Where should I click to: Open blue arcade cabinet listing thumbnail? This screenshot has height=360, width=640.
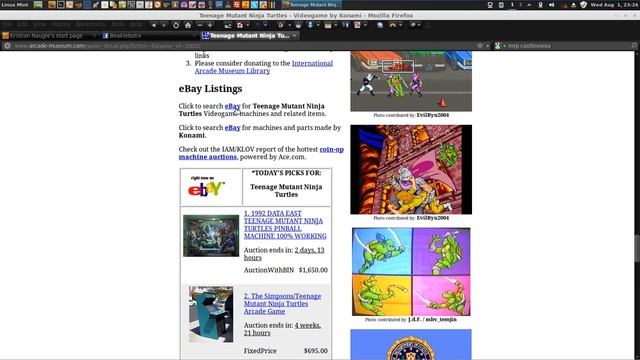point(211,314)
